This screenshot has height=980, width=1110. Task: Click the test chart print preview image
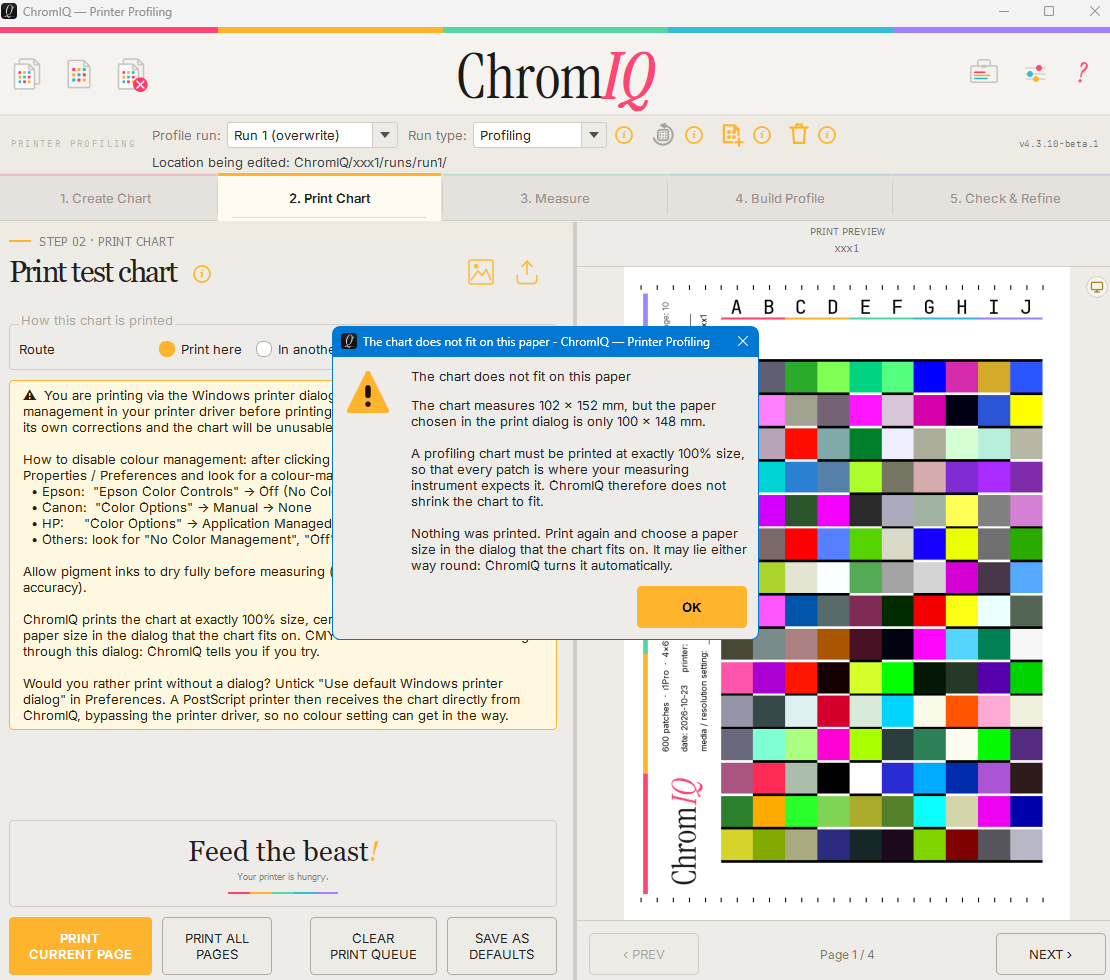point(846,593)
